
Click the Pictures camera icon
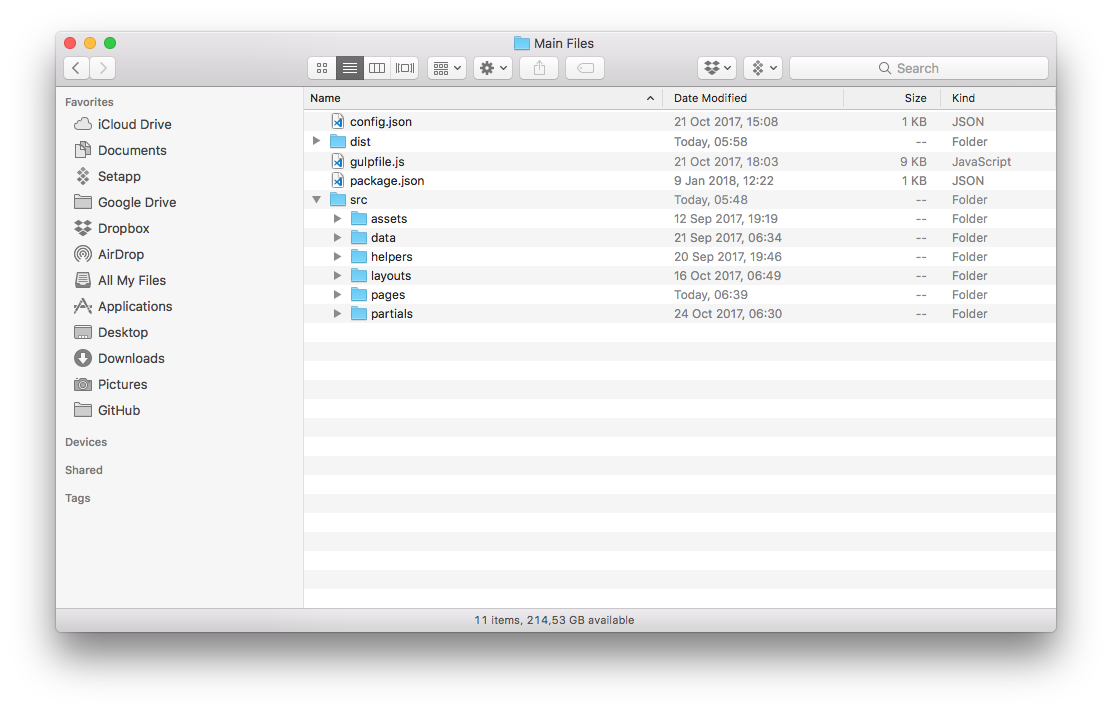pos(83,384)
